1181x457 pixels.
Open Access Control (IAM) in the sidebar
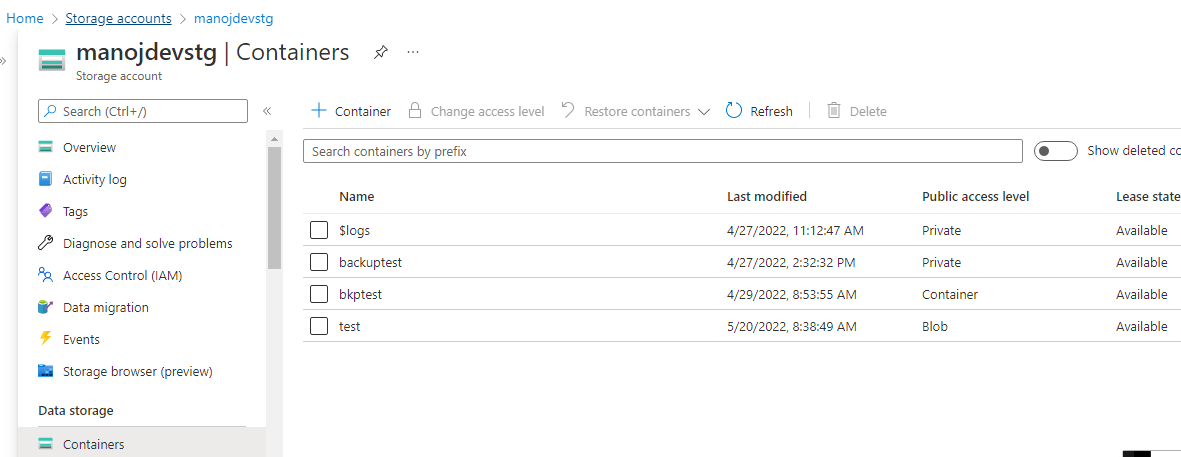click(x=122, y=276)
